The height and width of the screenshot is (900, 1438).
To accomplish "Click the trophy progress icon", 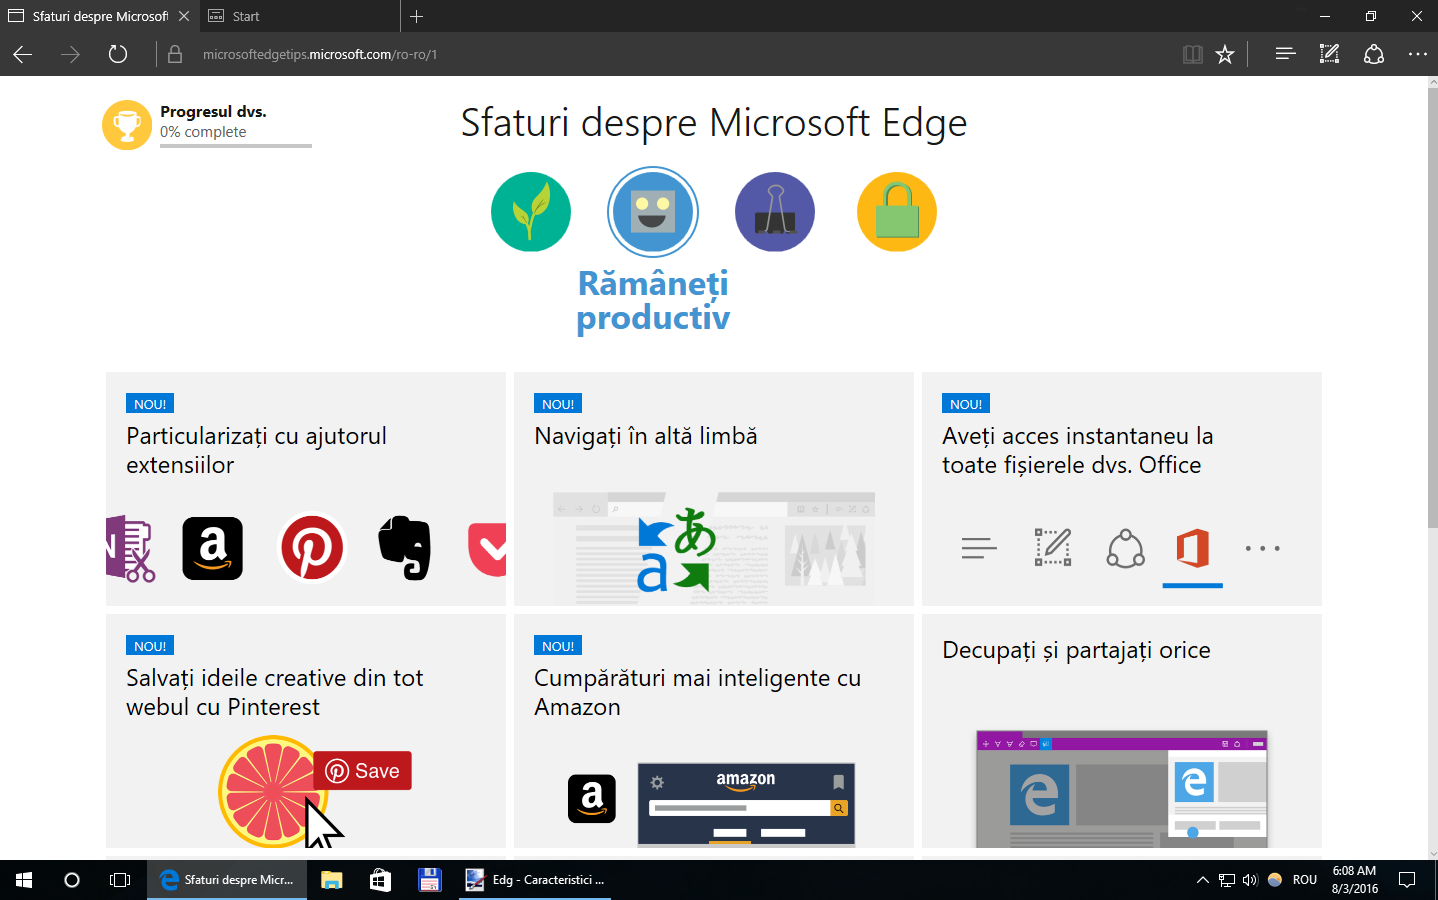I will click(127, 125).
